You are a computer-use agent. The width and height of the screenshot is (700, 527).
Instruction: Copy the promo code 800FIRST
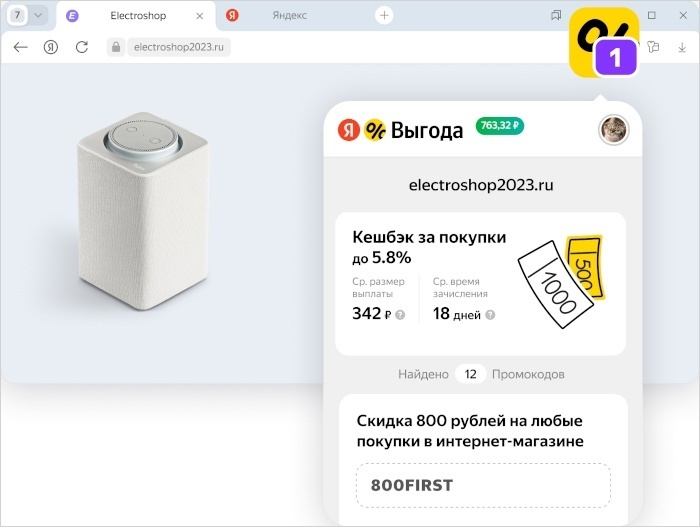[483, 485]
